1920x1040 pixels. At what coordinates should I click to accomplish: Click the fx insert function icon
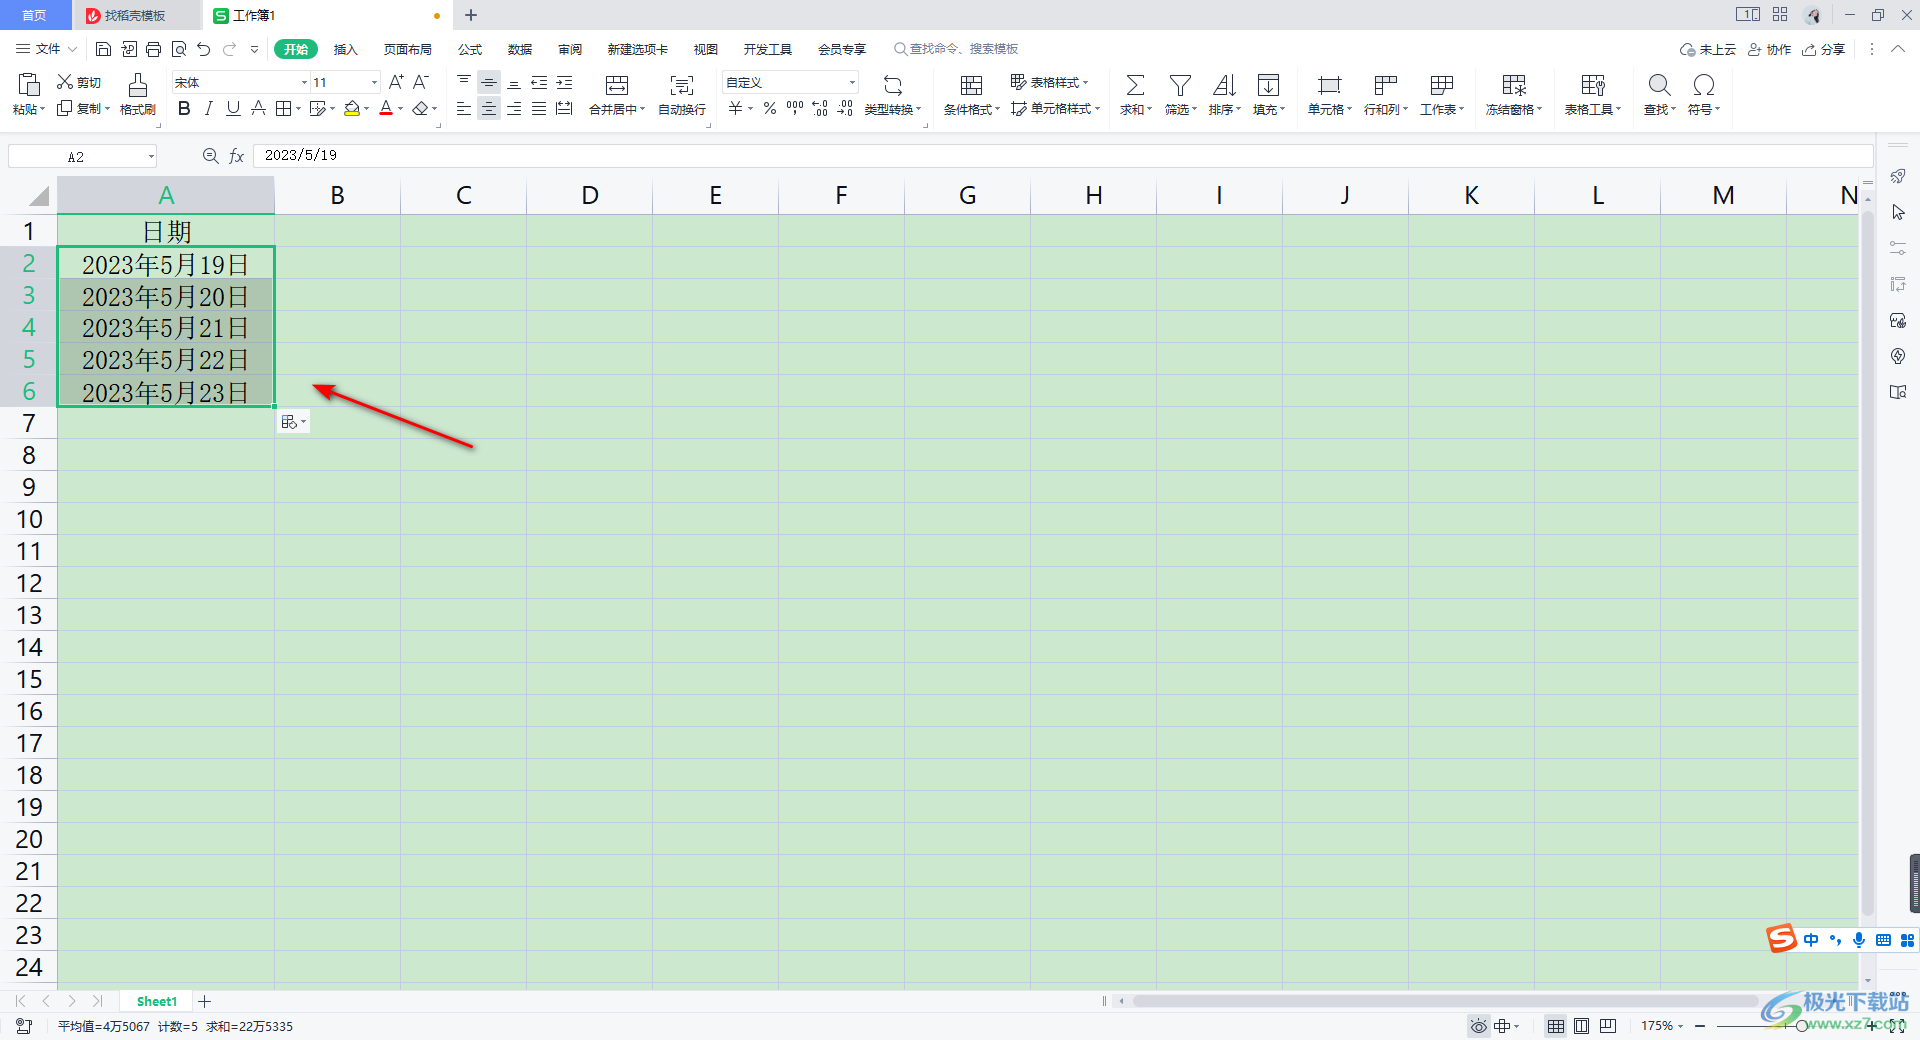point(237,156)
